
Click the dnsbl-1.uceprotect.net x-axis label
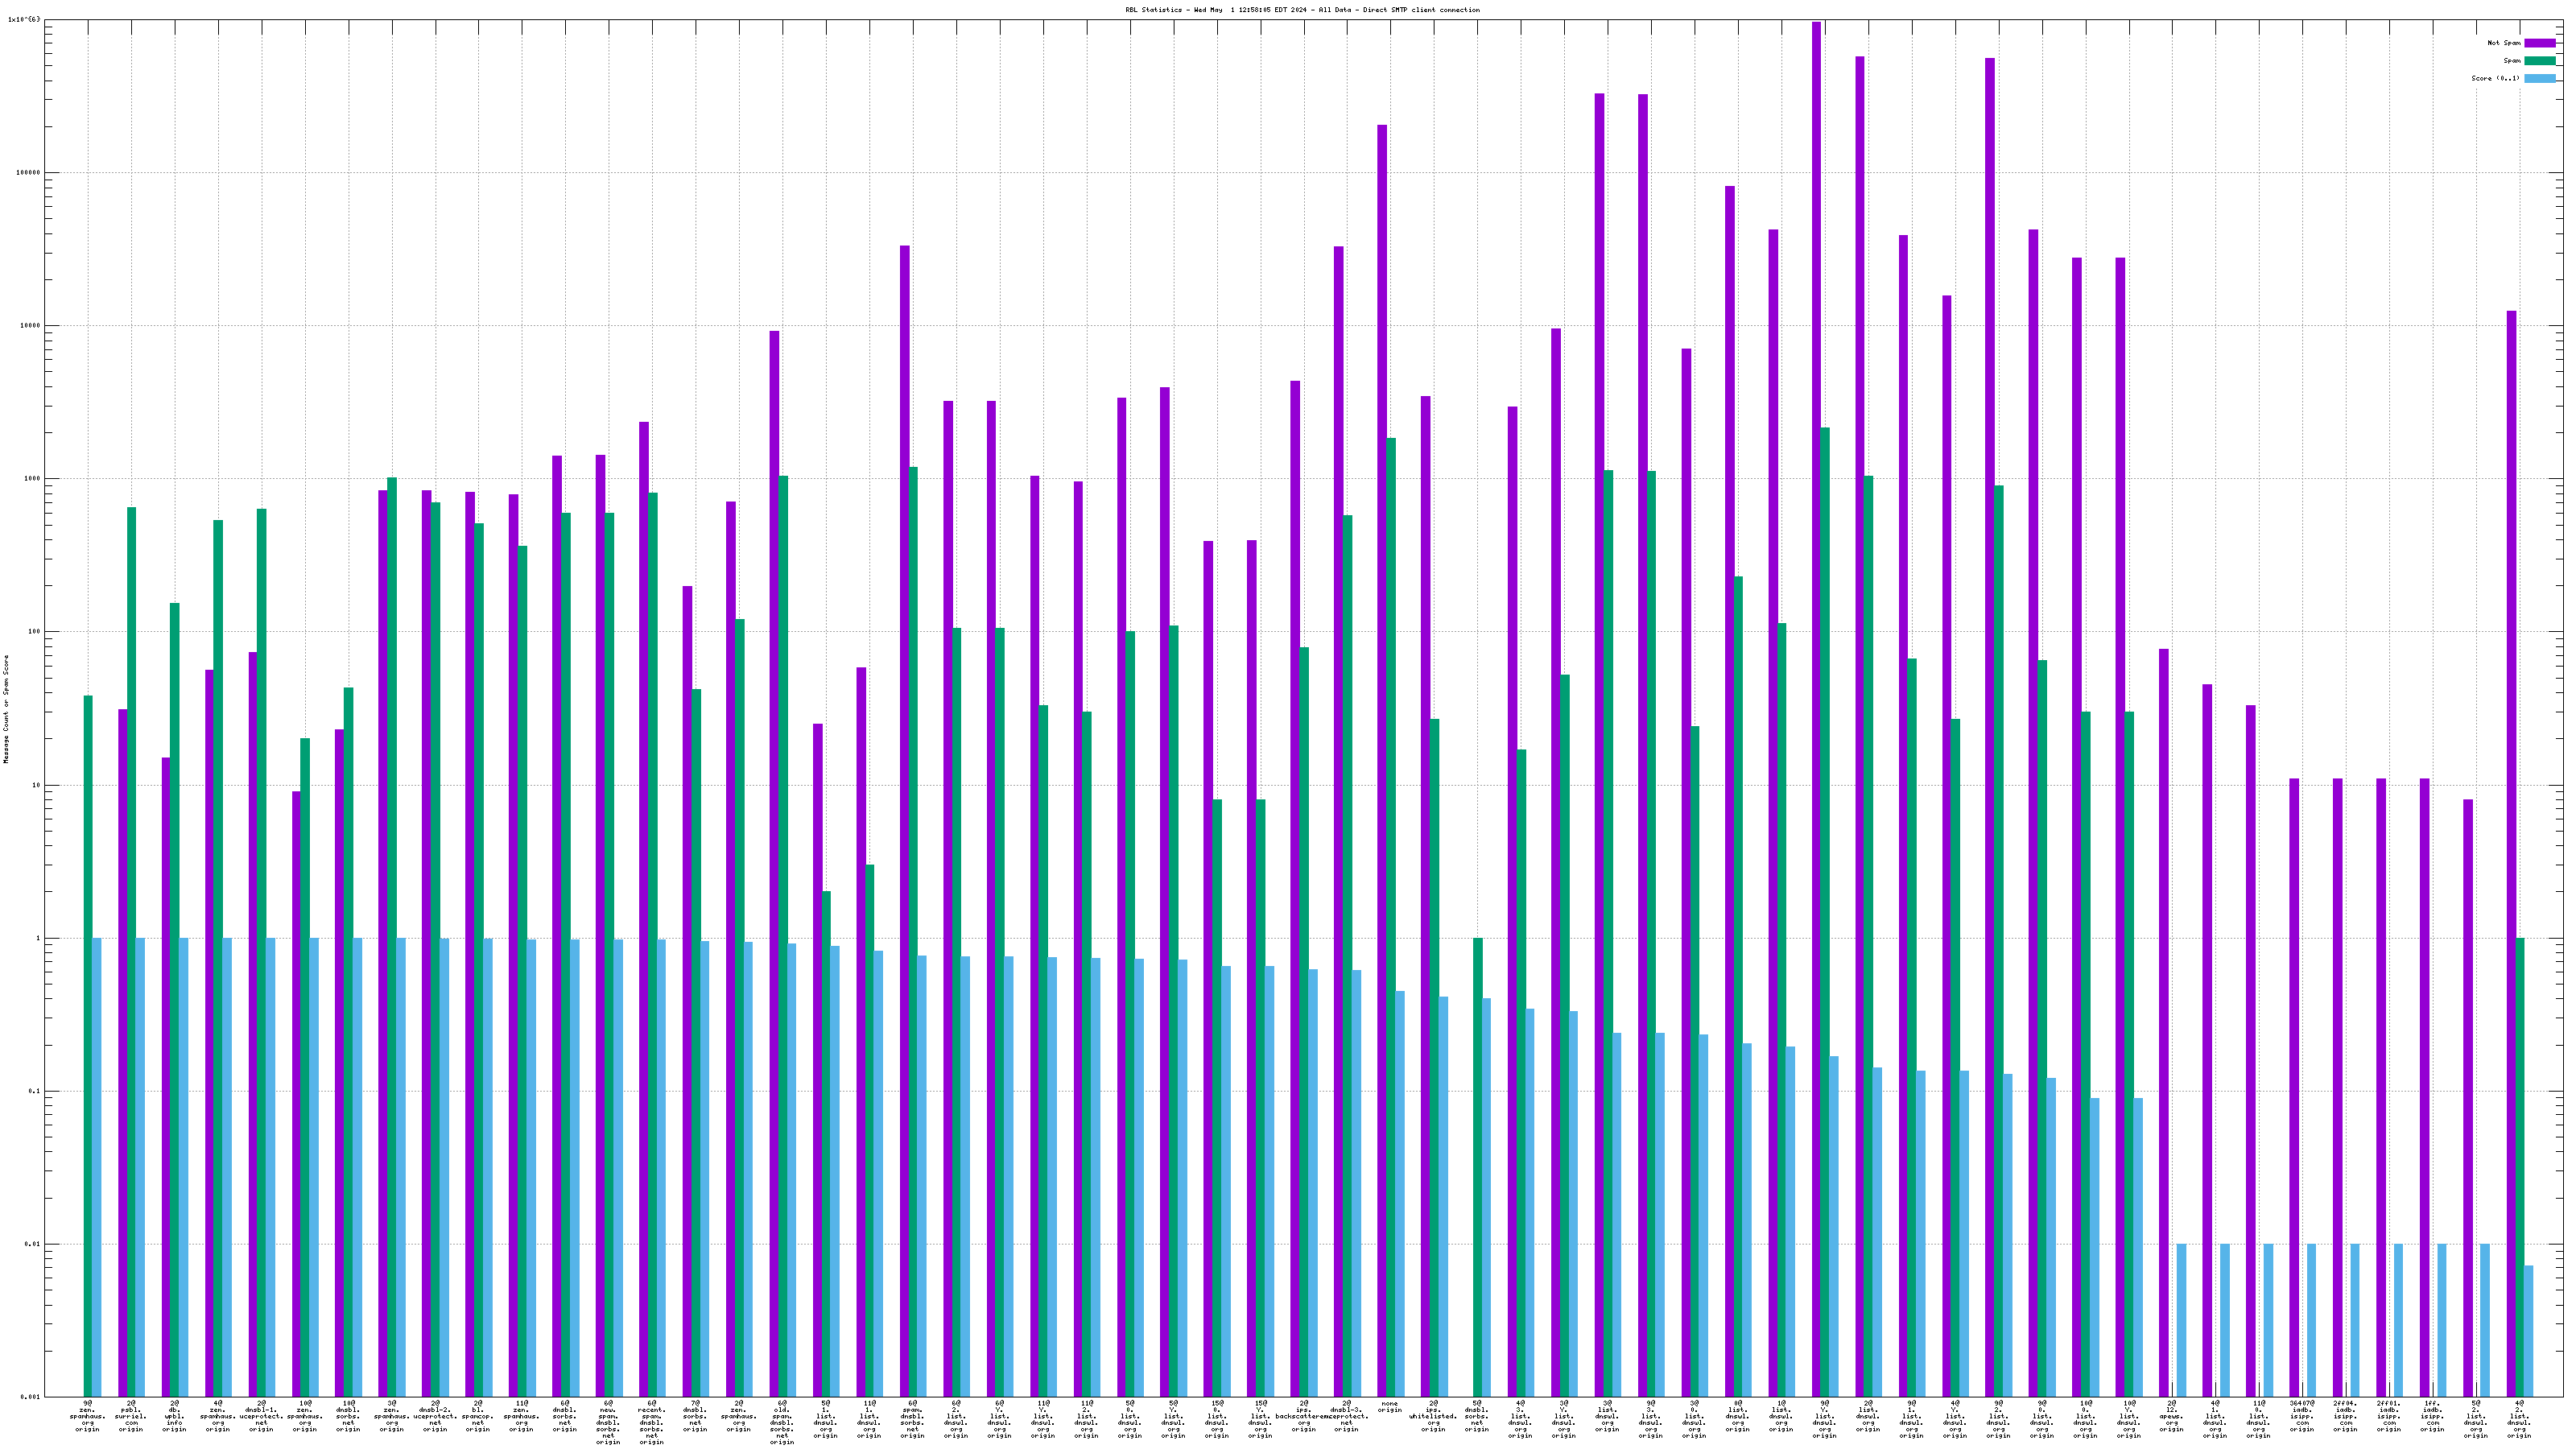pos(261,1416)
